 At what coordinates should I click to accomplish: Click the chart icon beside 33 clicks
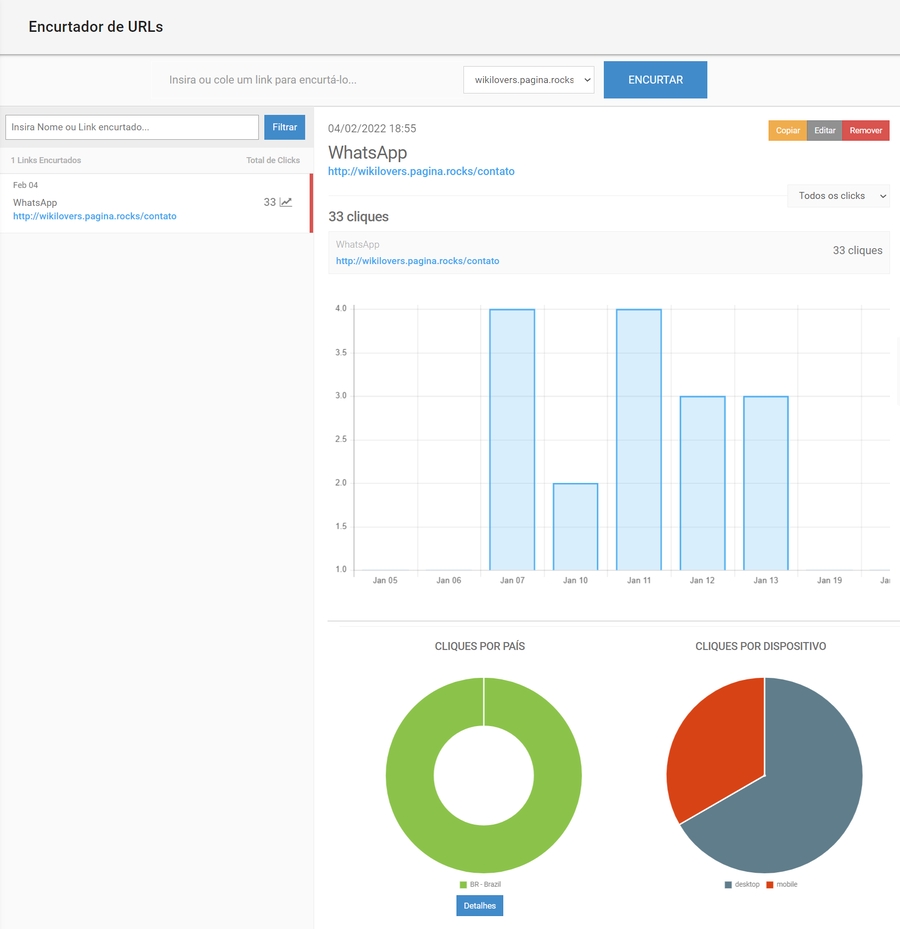click(x=286, y=202)
